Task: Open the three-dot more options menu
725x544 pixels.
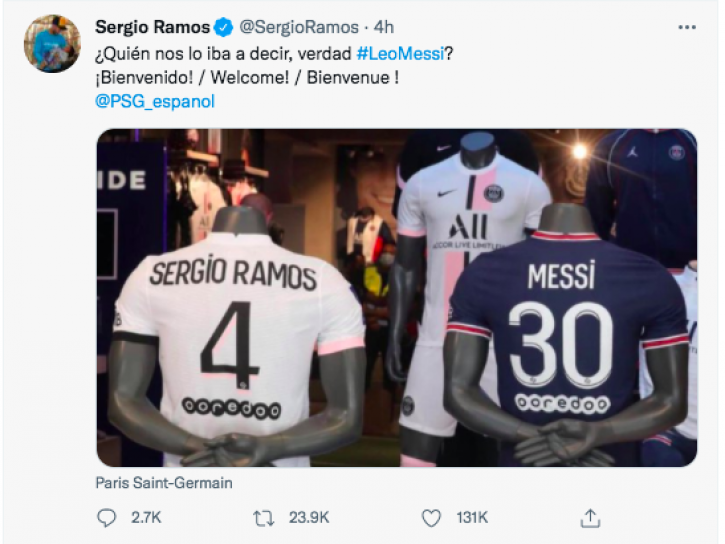Action: click(x=687, y=25)
